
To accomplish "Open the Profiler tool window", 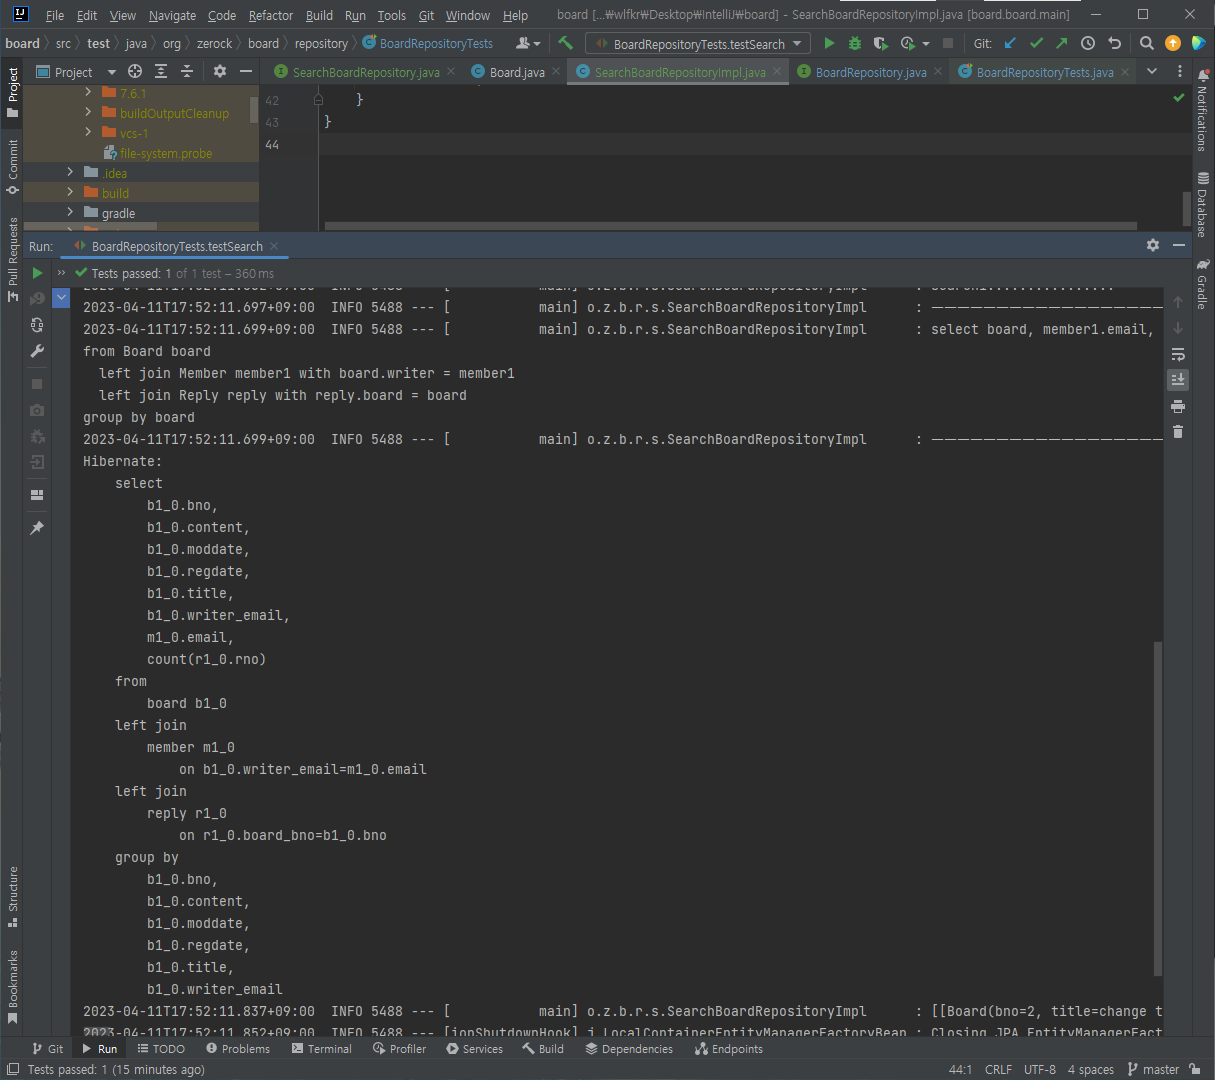I will point(400,1049).
